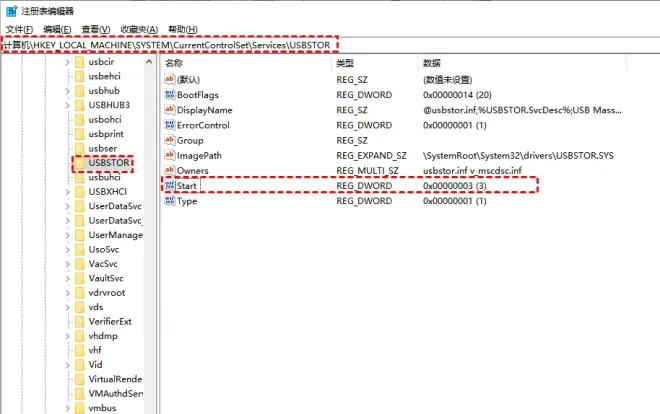Click the Type DWORD value icon
Image resolution: width=660 pixels, height=414 pixels.
click(x=170, y=200)
